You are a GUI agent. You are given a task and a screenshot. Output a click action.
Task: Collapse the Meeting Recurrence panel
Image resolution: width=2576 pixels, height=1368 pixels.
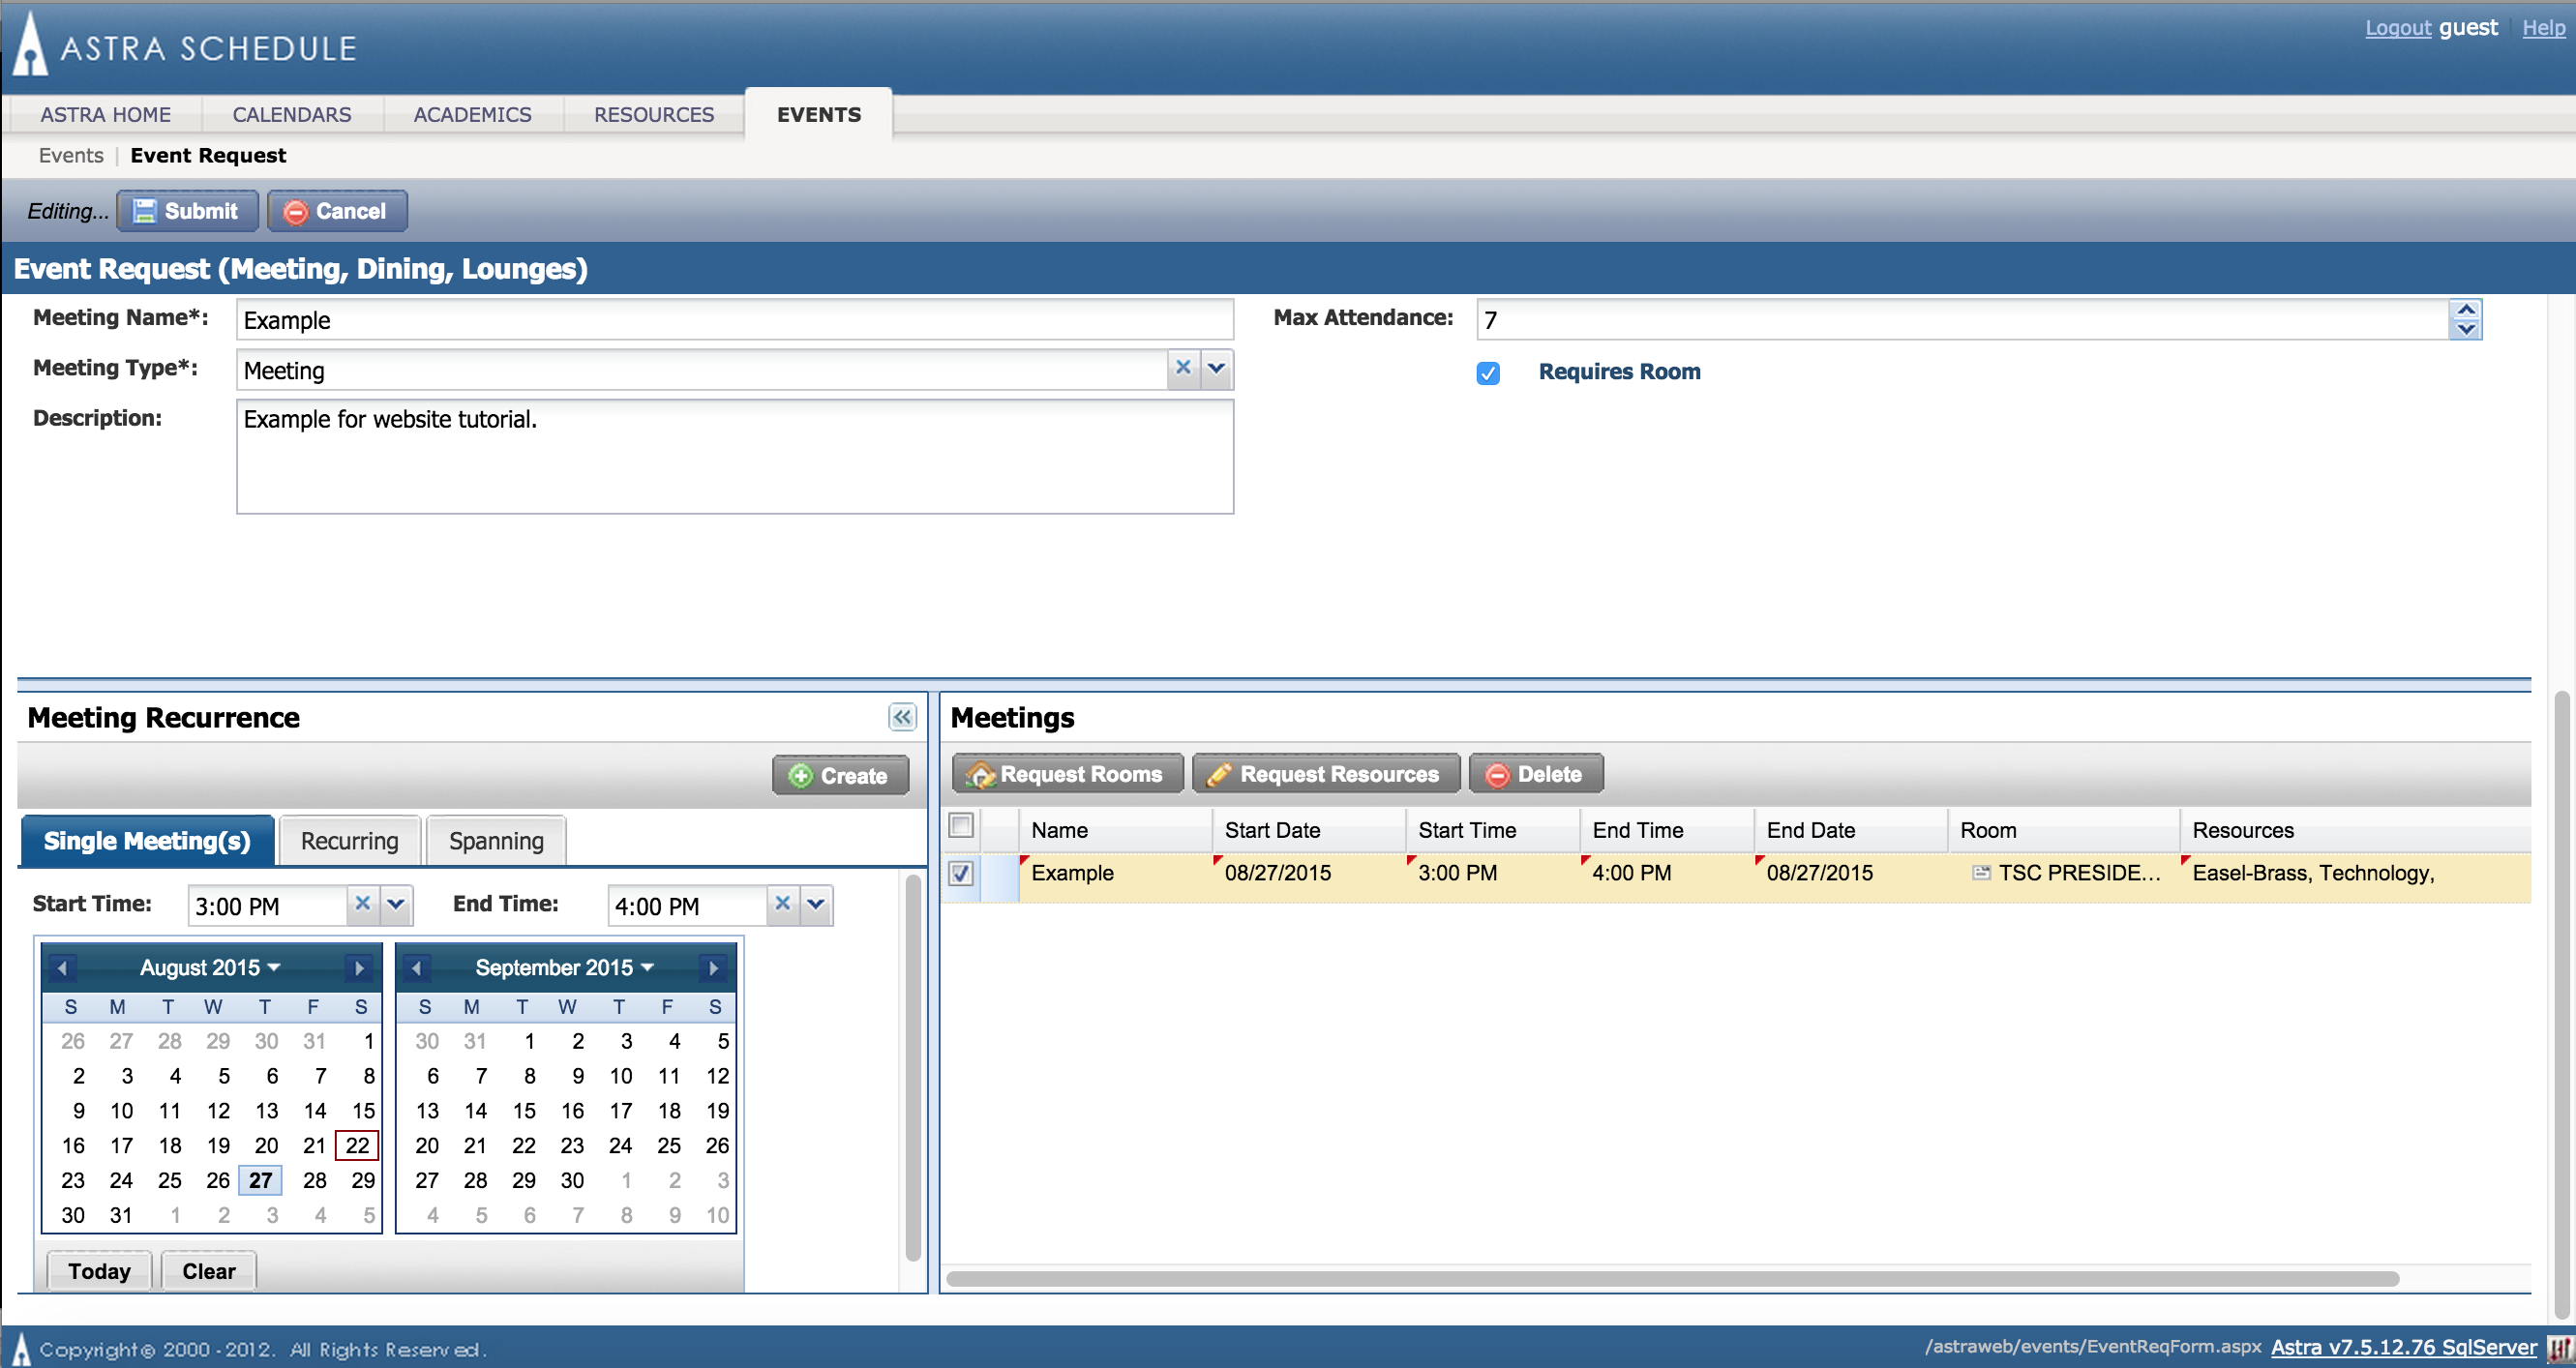(901, 716)
